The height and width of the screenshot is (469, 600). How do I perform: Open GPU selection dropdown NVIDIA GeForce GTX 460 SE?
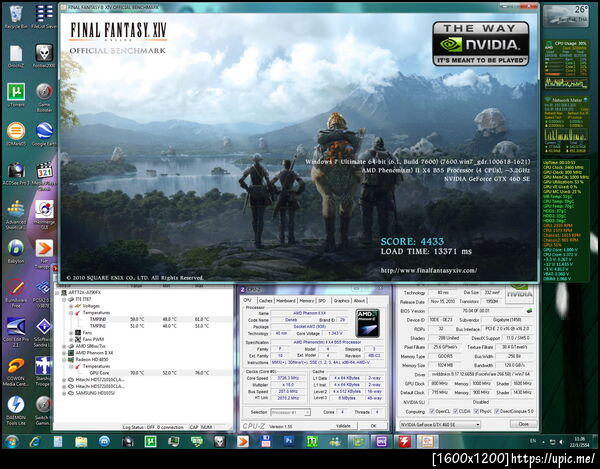point(440,425)
